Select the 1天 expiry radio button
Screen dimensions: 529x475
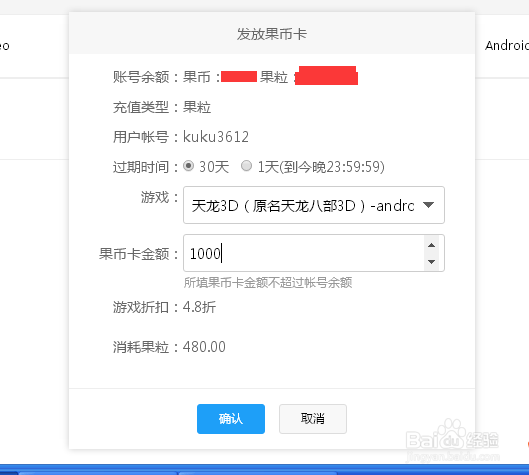(x=246, y=166)
